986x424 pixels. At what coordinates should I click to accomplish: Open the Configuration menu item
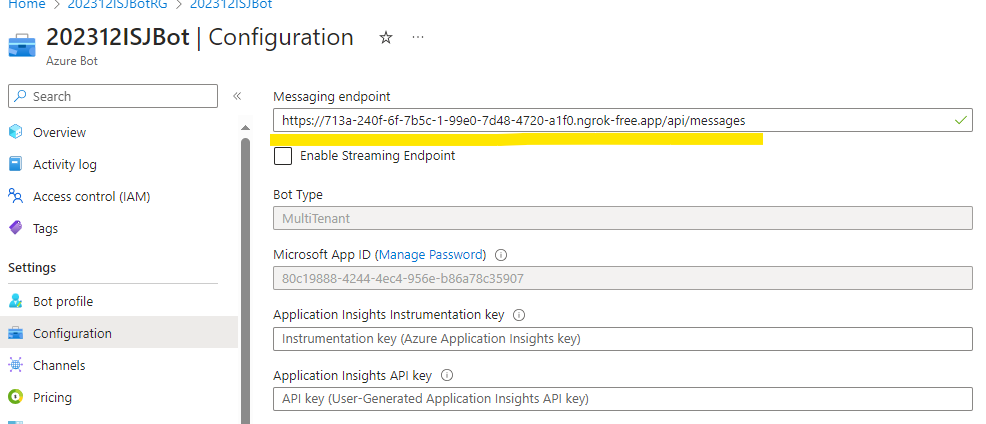click(x=72, y=333)
